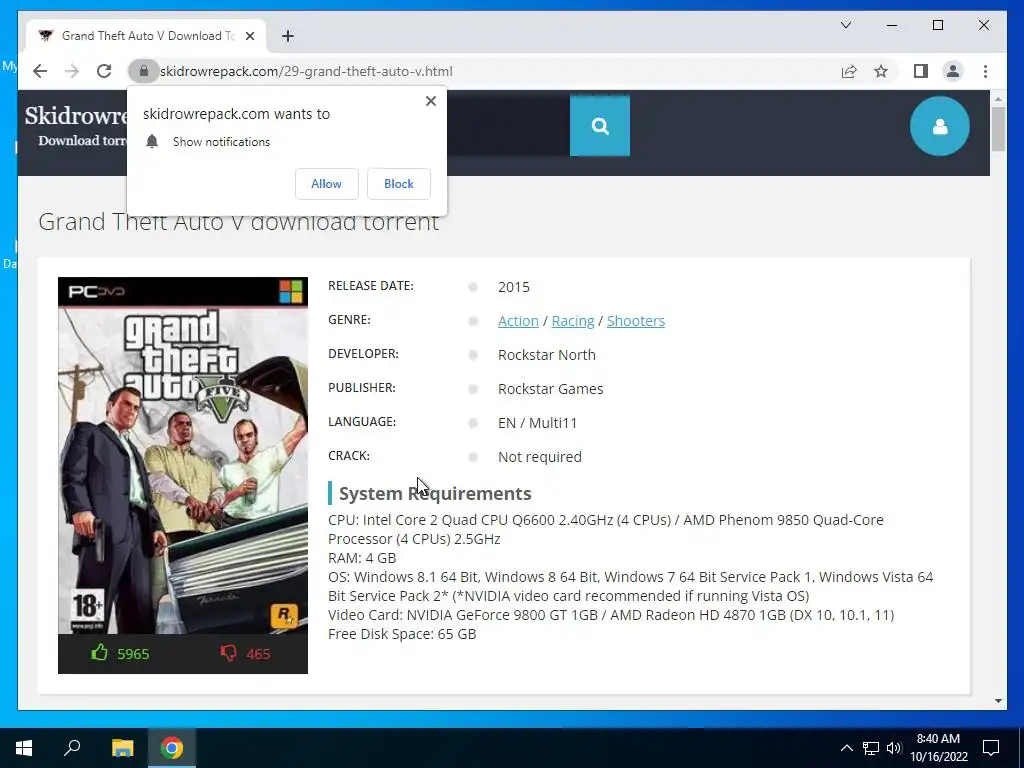Open the Chrome profile avatar
The height and width of the screenshot is (768, 1024).
point(953,71)
